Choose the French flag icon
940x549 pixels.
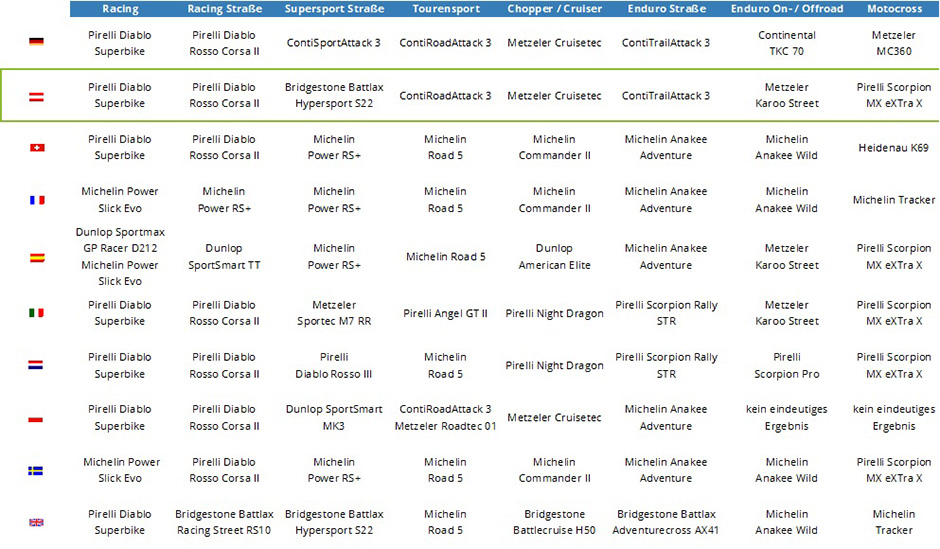[x=36, y=200]
